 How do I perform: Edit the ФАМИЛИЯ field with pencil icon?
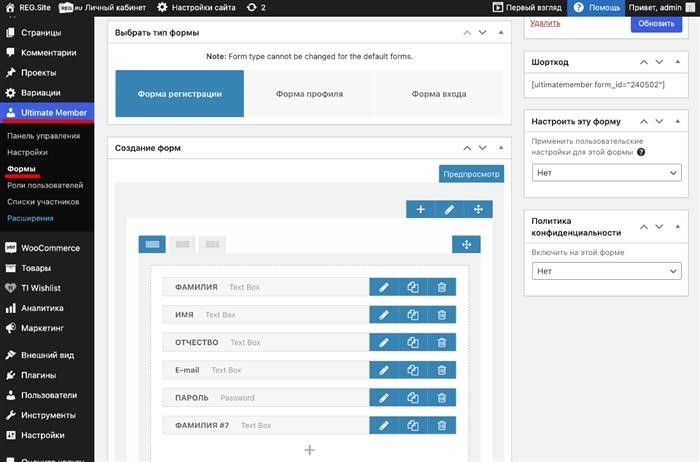[383, 287]
